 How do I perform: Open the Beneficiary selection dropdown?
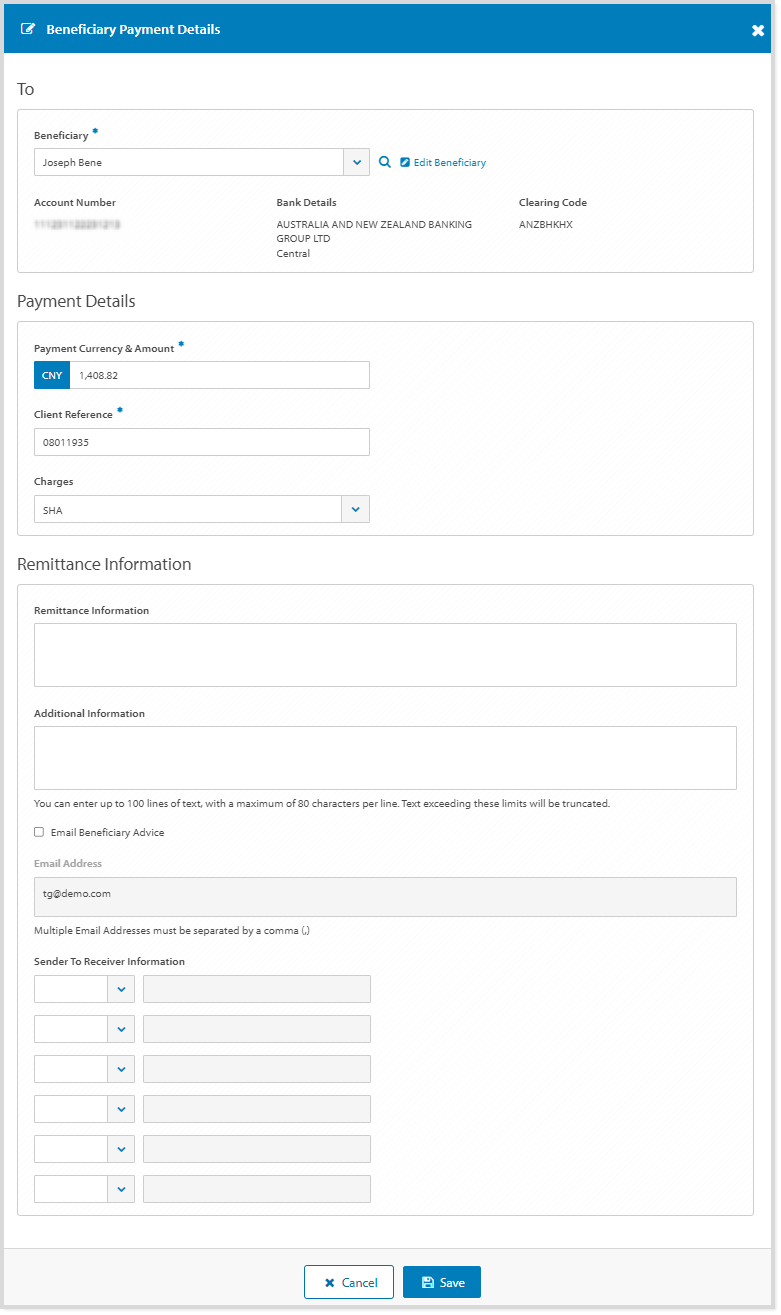[356, 161]
